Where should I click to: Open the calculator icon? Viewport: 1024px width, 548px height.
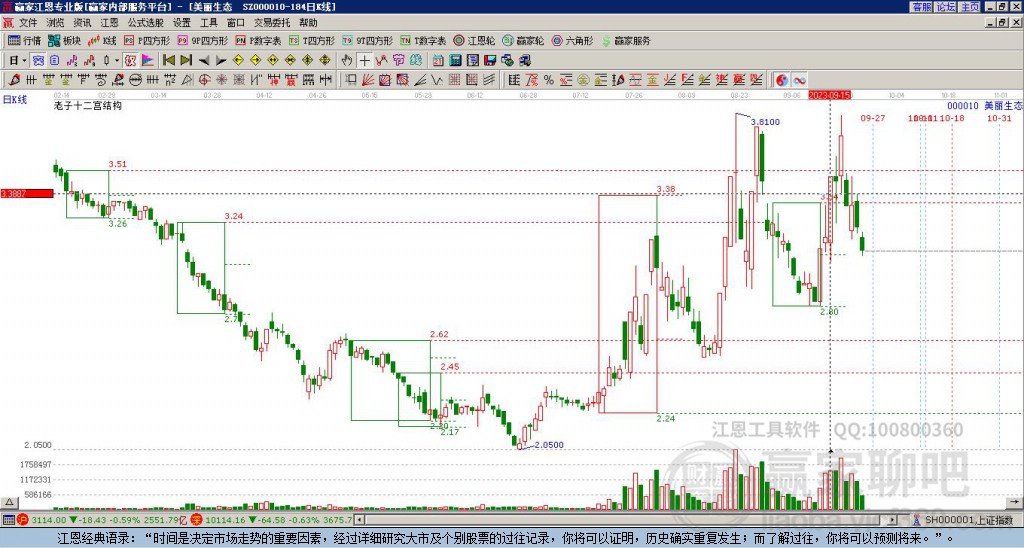point(455,61)
